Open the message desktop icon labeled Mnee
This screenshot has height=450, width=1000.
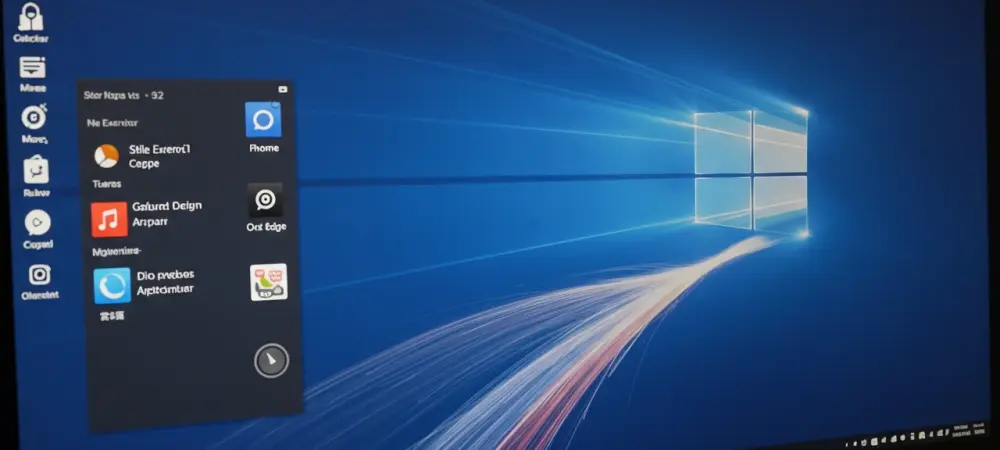33,68
